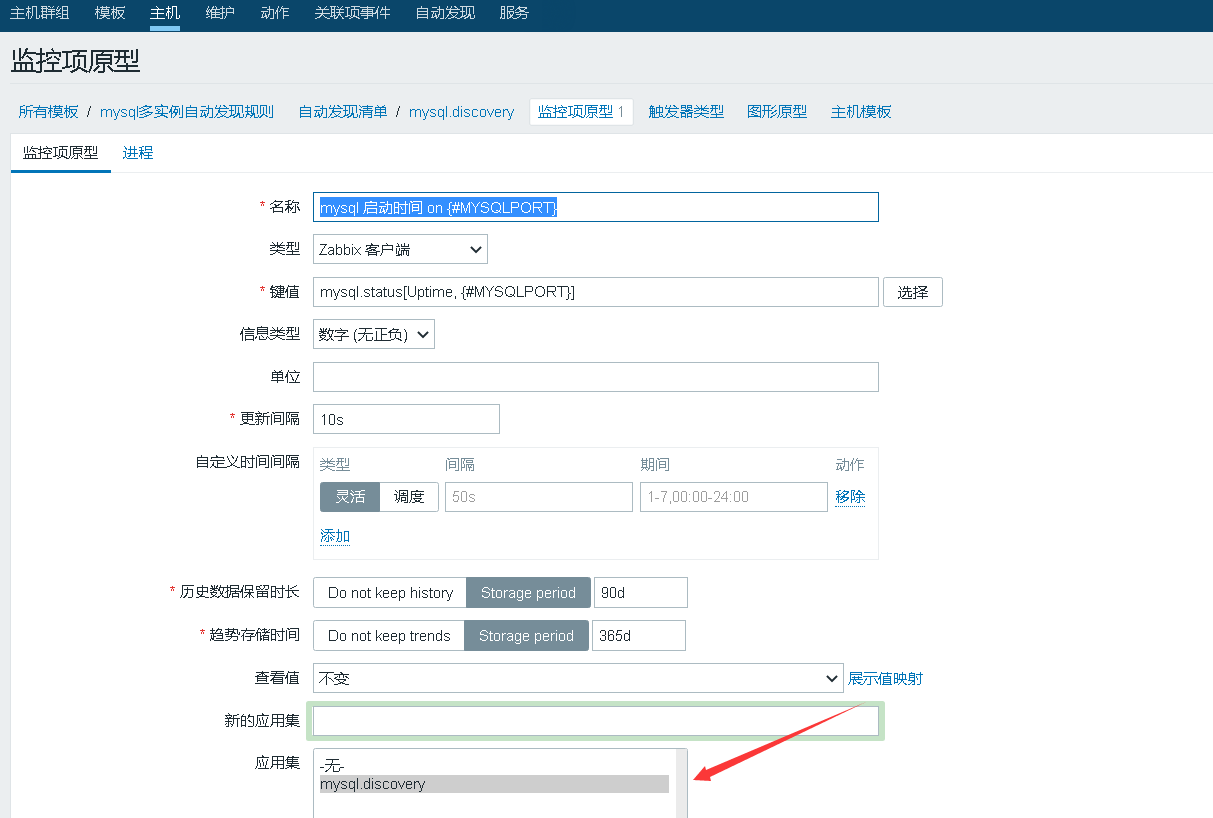Click the 新的应用集 input field
This screenshot has height=818, width=1213.
click(596, 720)
